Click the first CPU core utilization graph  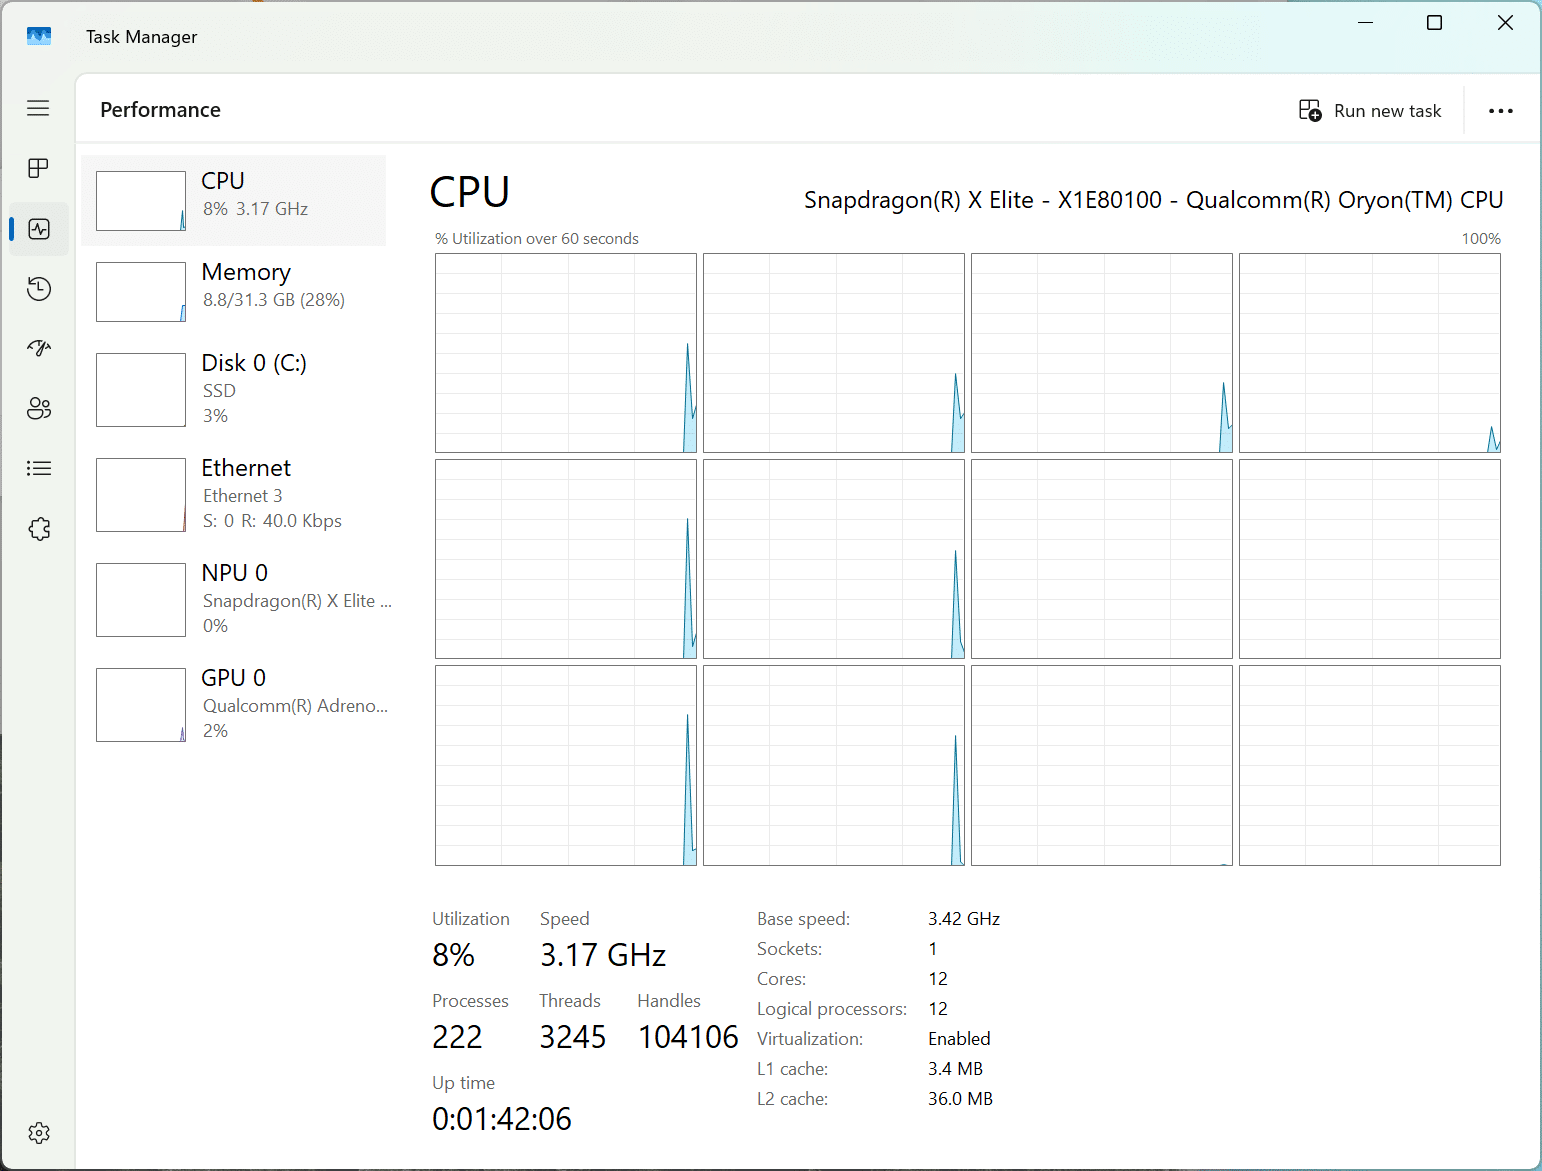click(x=566, y=353)
